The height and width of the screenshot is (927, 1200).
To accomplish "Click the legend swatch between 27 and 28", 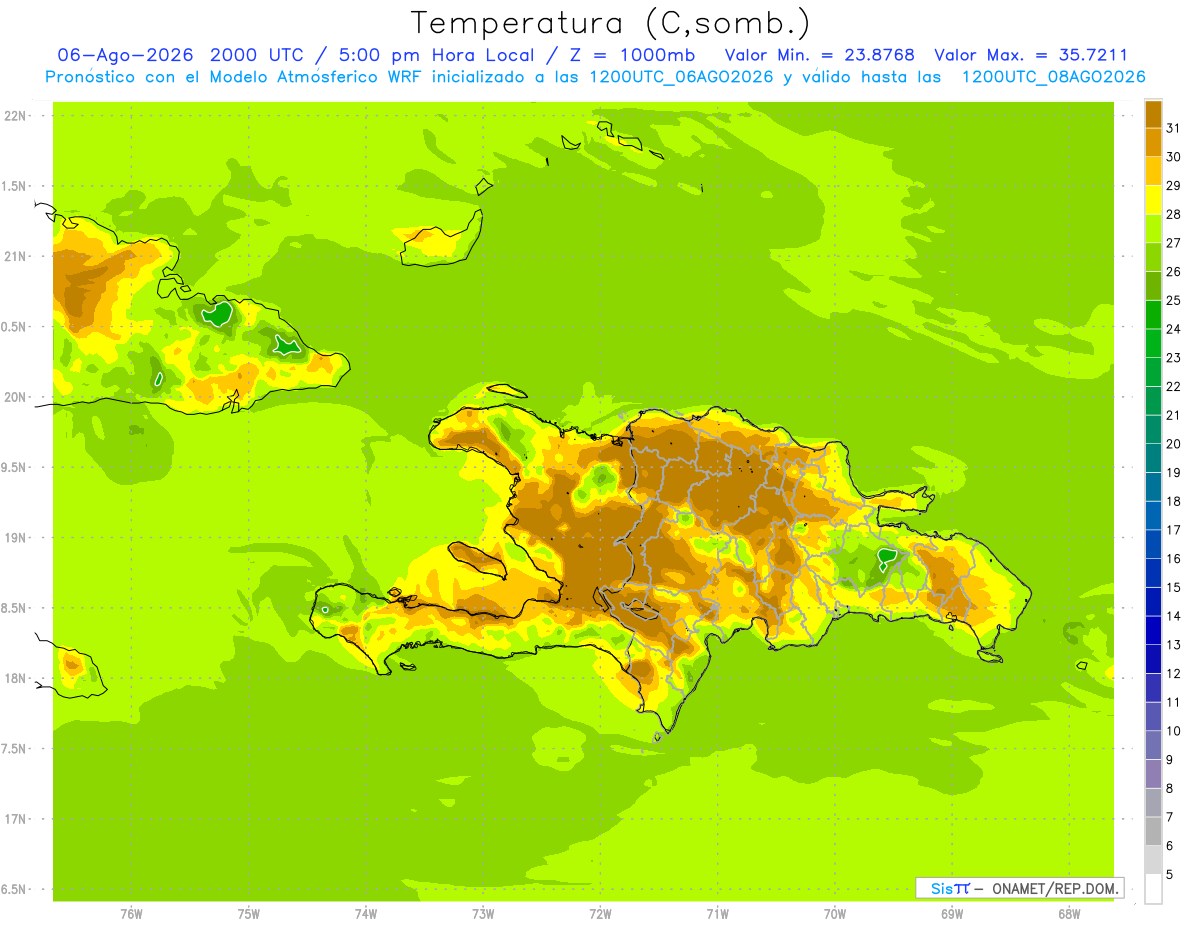I will tap(1153, 228).
